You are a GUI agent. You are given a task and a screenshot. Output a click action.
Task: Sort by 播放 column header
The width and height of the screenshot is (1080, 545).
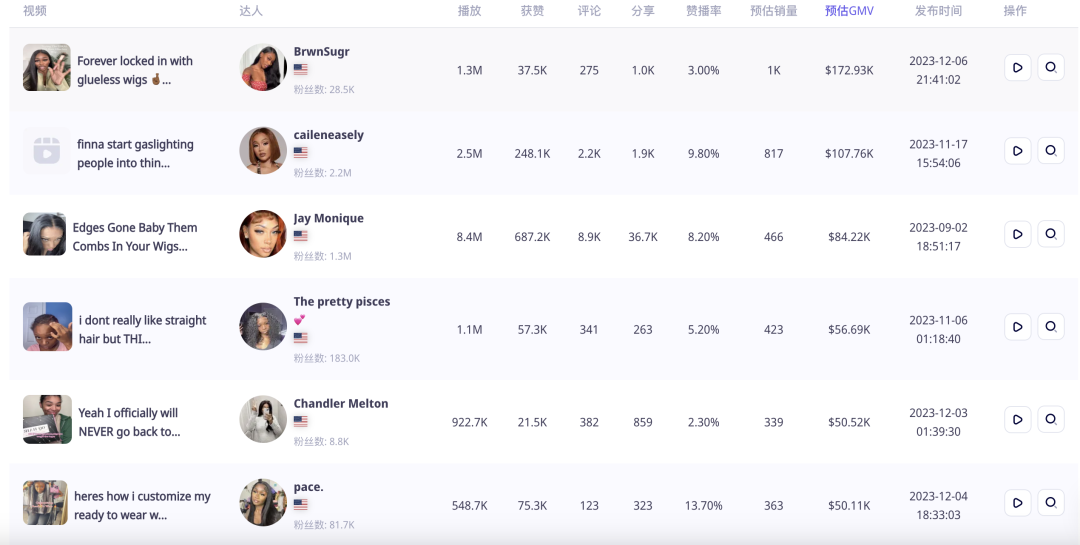[469, 11]
